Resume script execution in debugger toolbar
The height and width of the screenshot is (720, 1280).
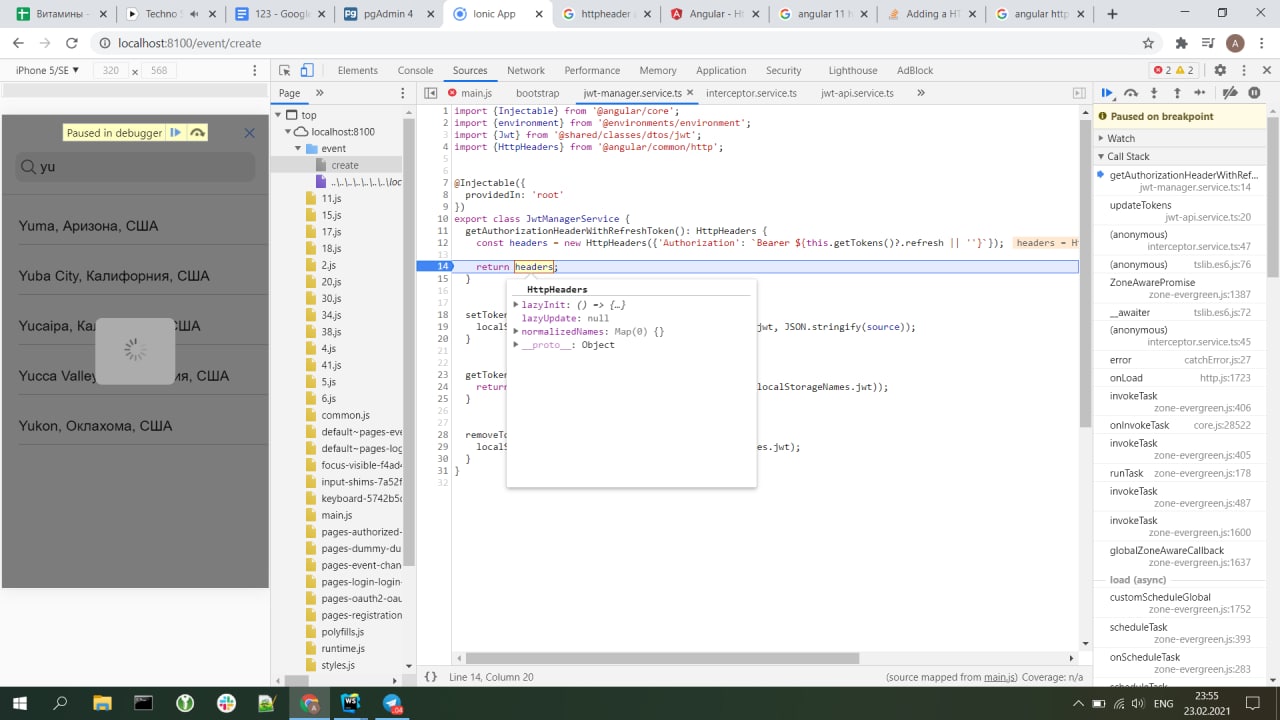click(1107, 93)
